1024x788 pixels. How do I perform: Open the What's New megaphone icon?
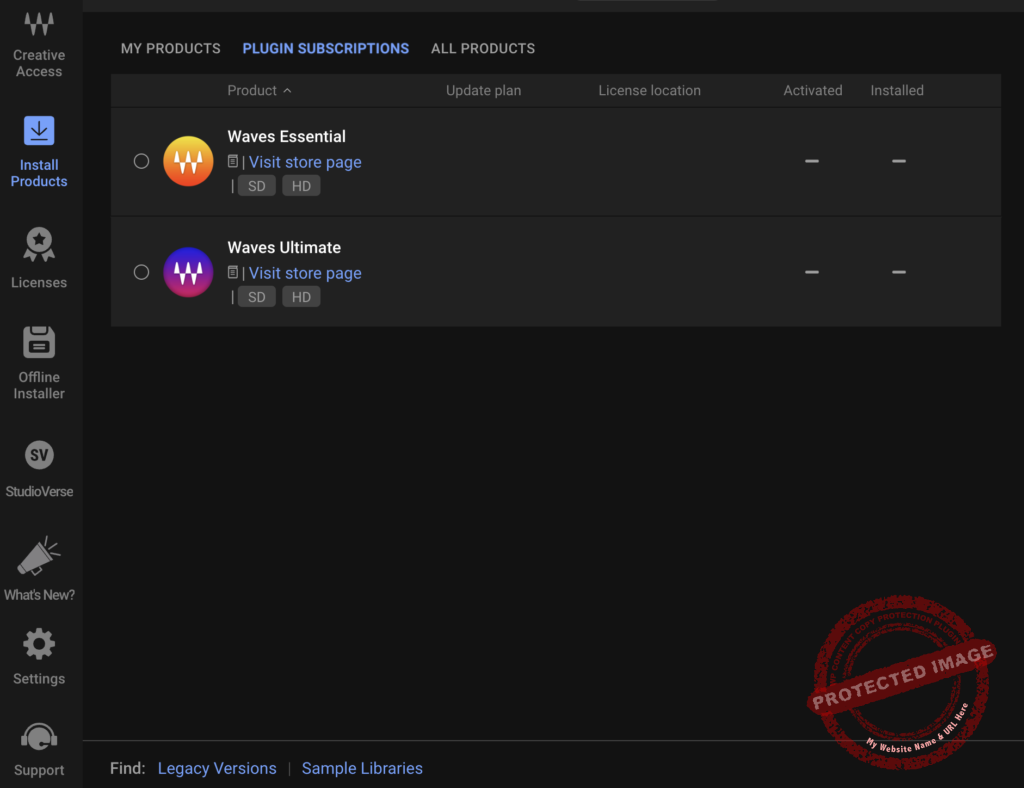(39, 556)
